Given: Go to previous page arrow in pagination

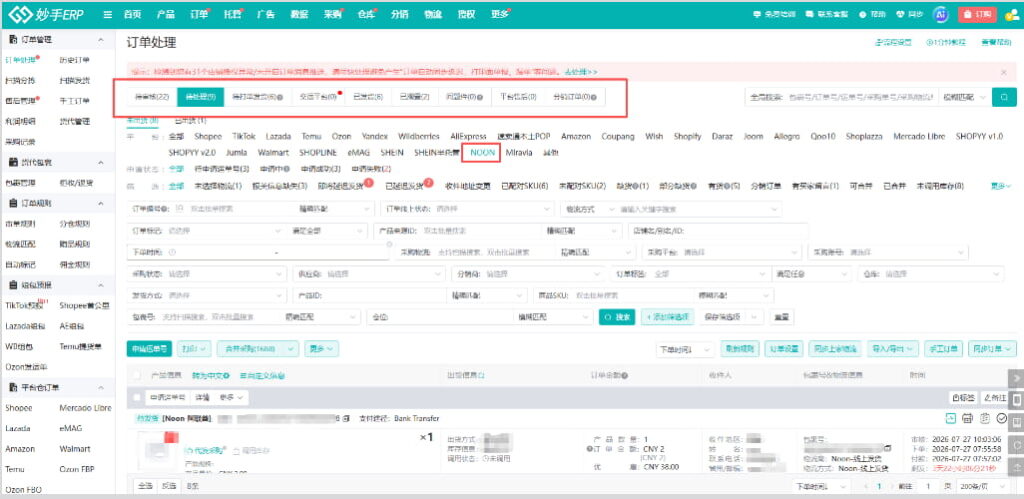Looking at the screenshot, I should tap(867, 487).
